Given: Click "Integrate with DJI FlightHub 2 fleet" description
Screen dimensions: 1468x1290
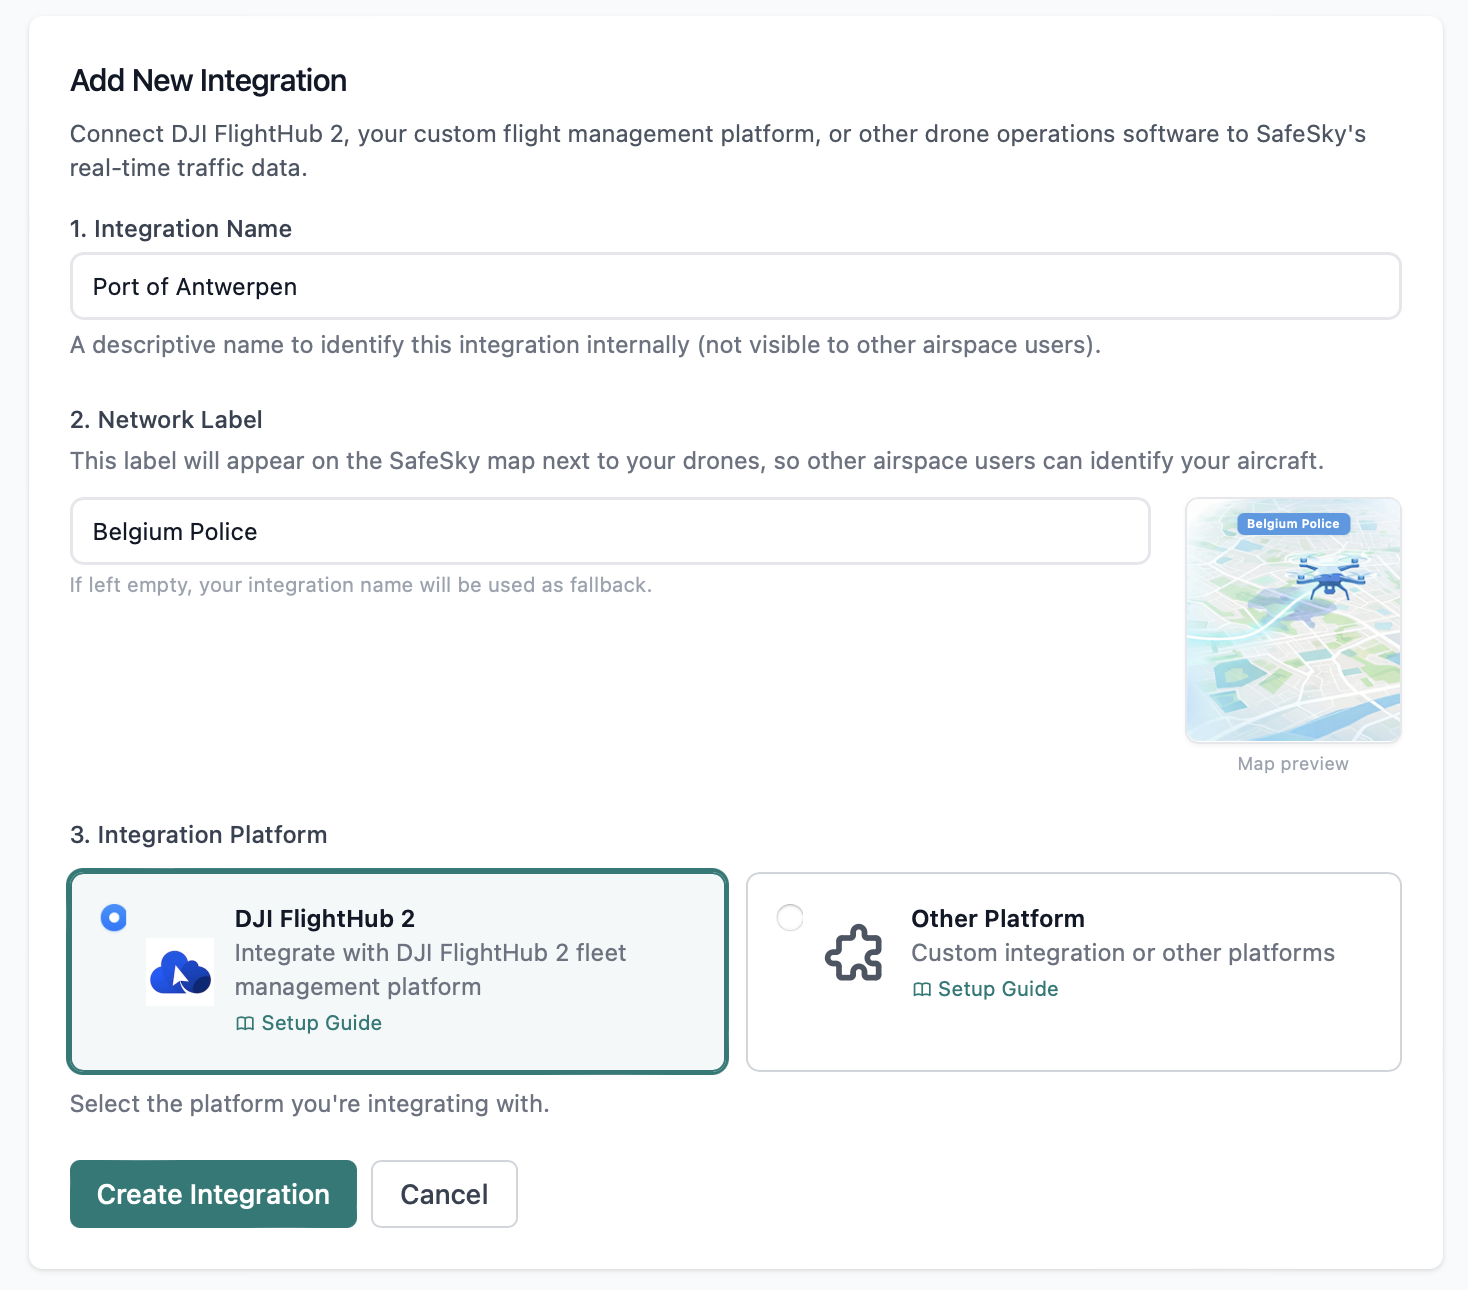Looking at the screenshot, I should [x=431, y=970].
